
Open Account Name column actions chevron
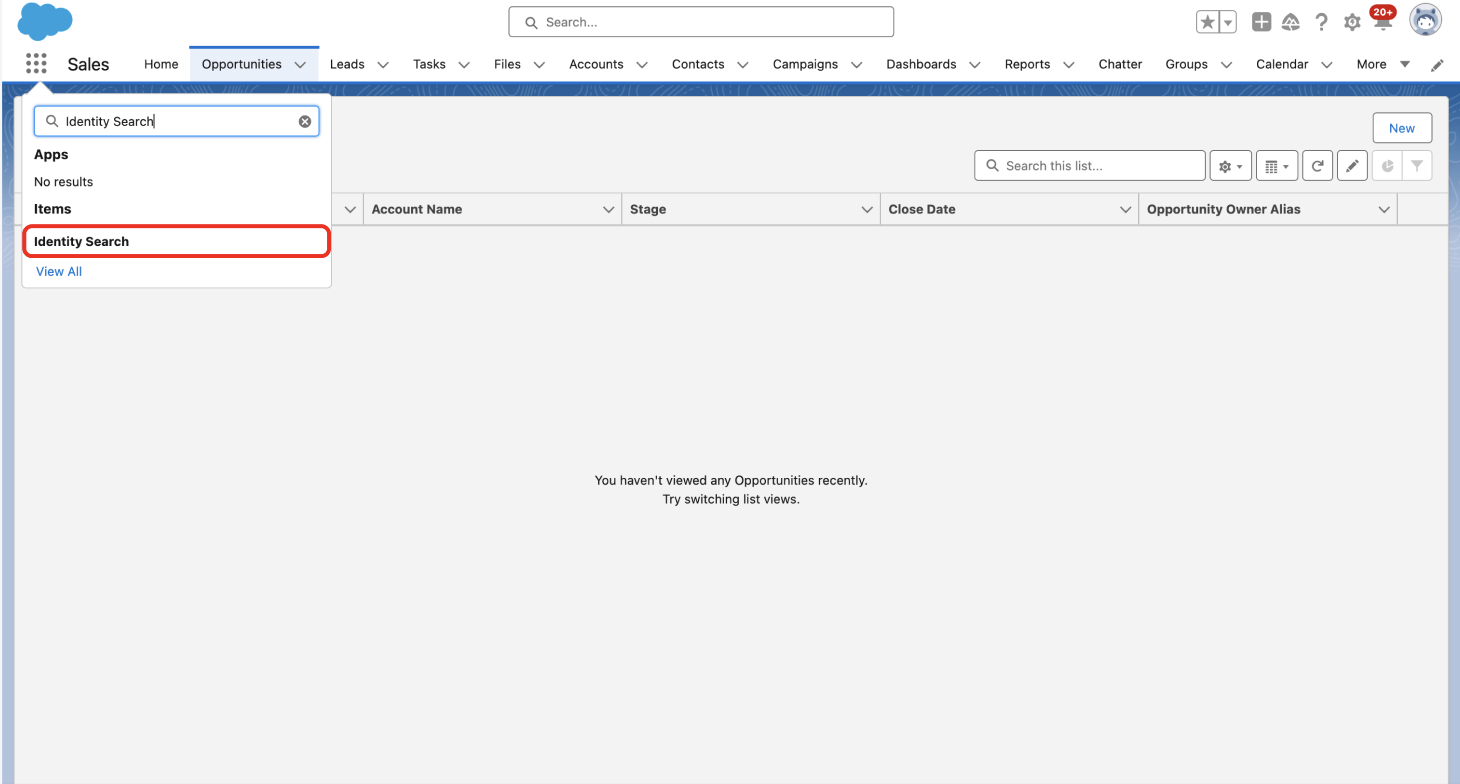tap(609, 210)
